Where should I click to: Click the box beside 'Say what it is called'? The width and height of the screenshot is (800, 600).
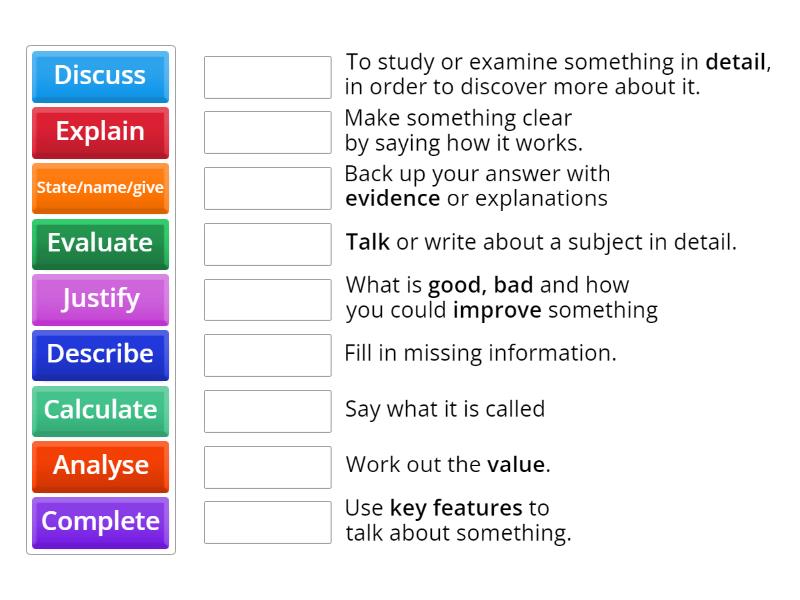click(x=266, y=411)
